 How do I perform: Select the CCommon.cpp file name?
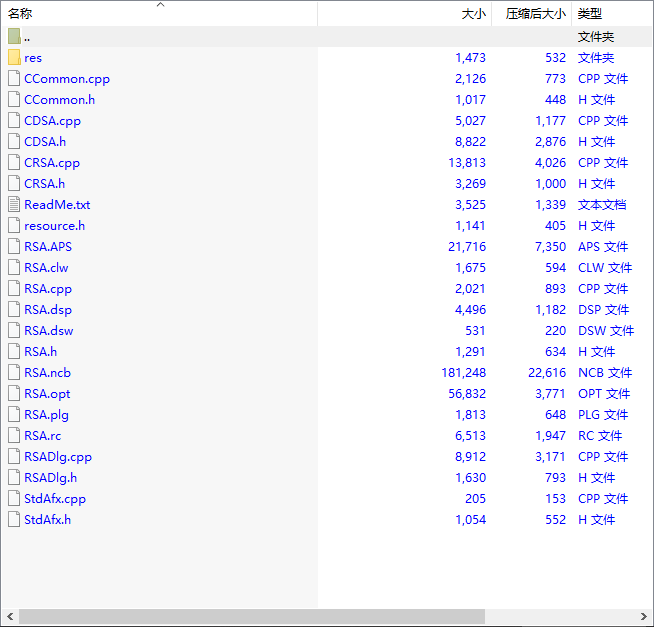[67, 79]
